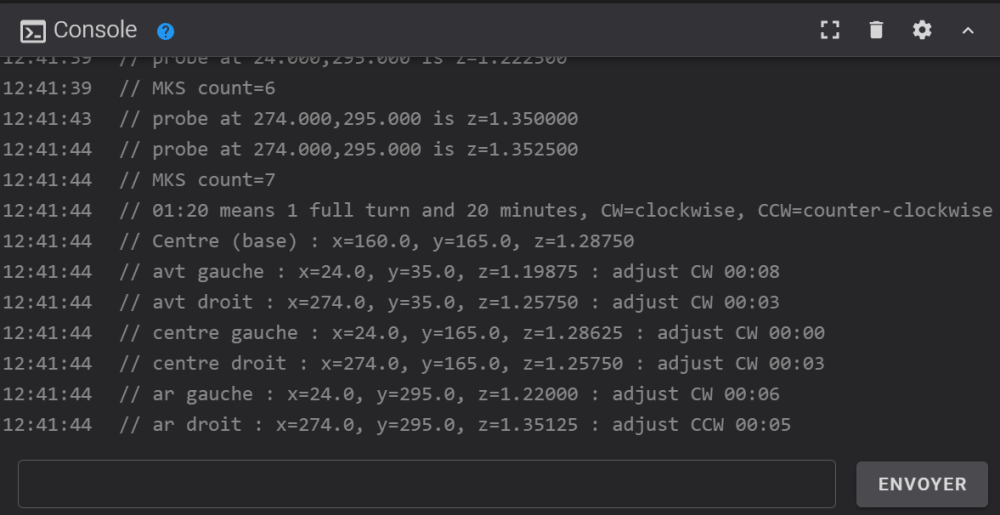Screen dimensions: 1000x515
Task: Click the Console panel title
Action: (x=95, y=30)
